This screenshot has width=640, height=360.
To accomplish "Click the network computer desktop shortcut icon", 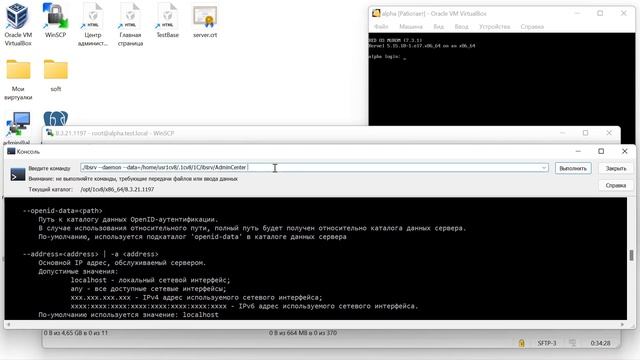I will point(18,124).
